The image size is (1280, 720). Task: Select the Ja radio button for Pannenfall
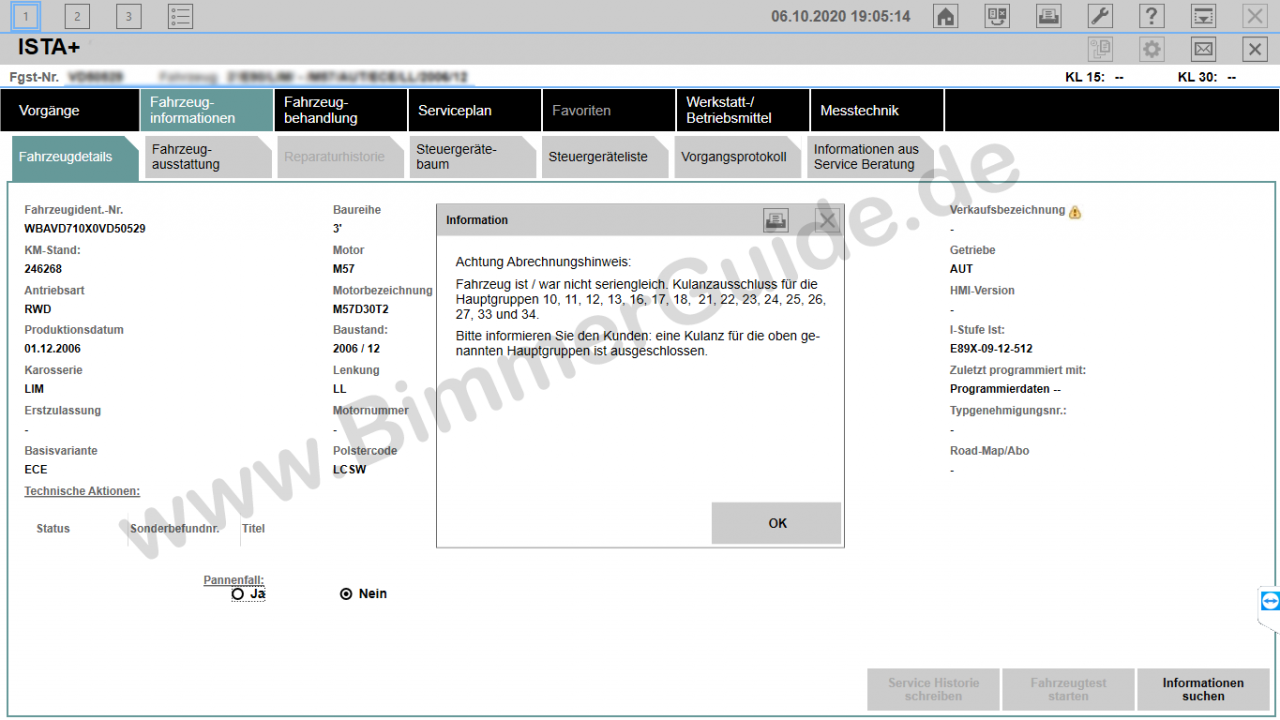click(x=238, y=594)
